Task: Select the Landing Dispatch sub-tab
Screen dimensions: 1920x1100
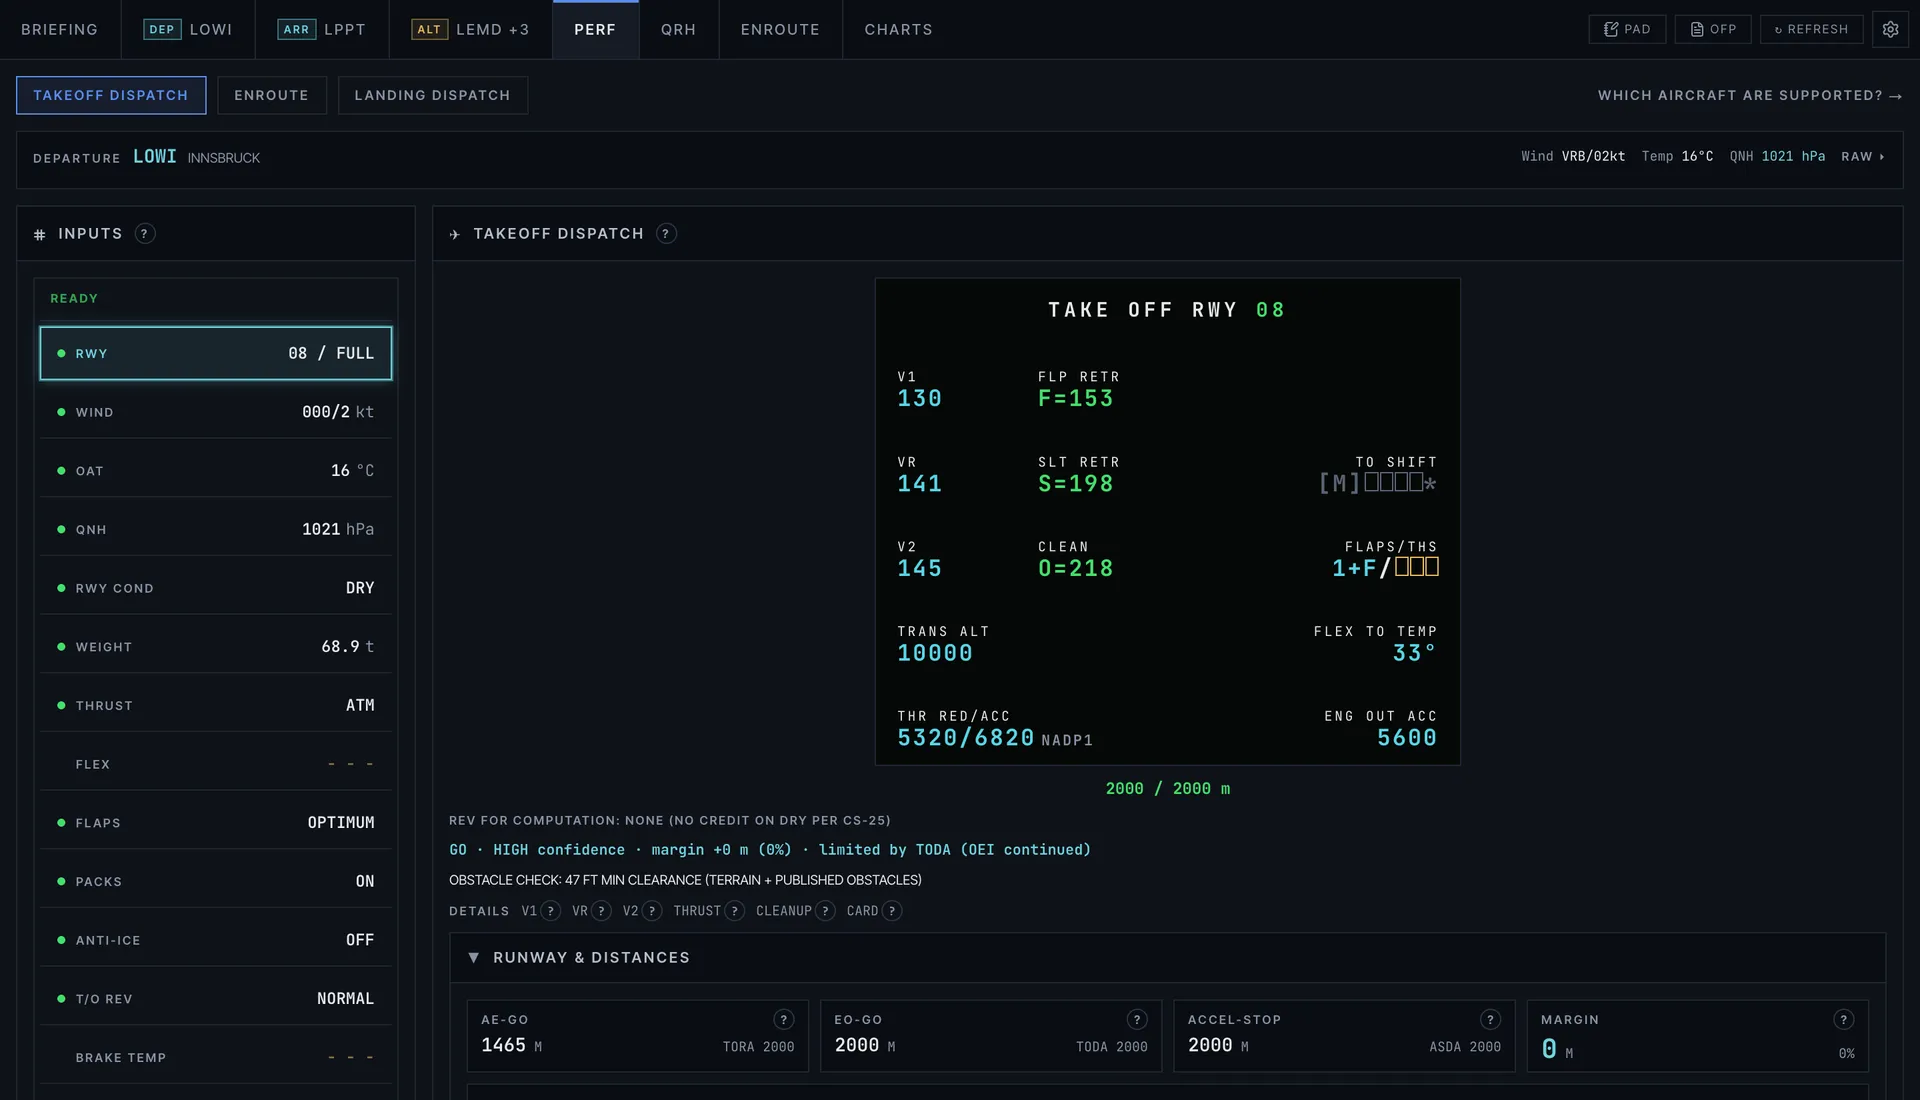Action: click(432, 95)
